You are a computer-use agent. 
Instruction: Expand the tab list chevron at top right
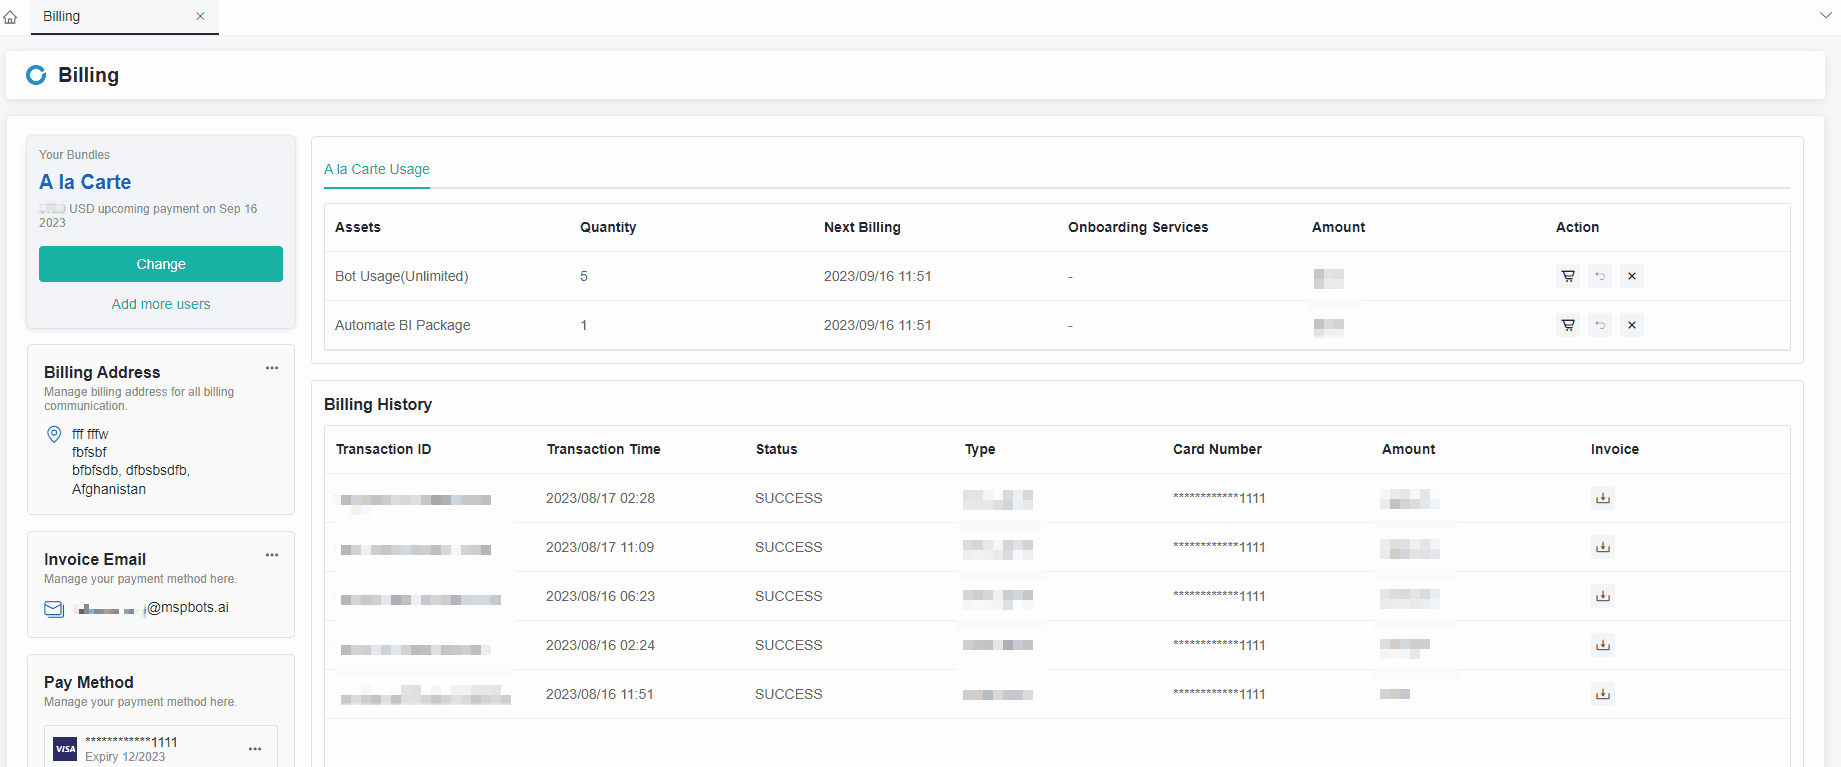[x=1826, y=16]
